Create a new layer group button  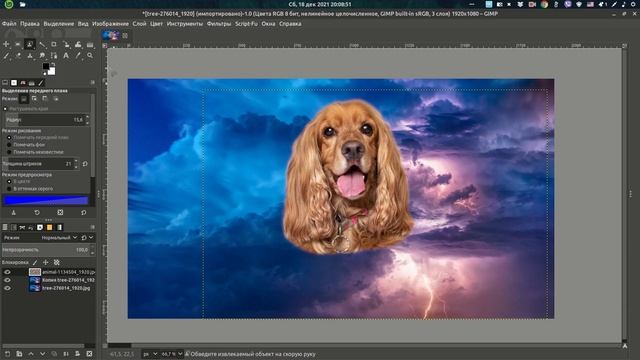(19, 354)
